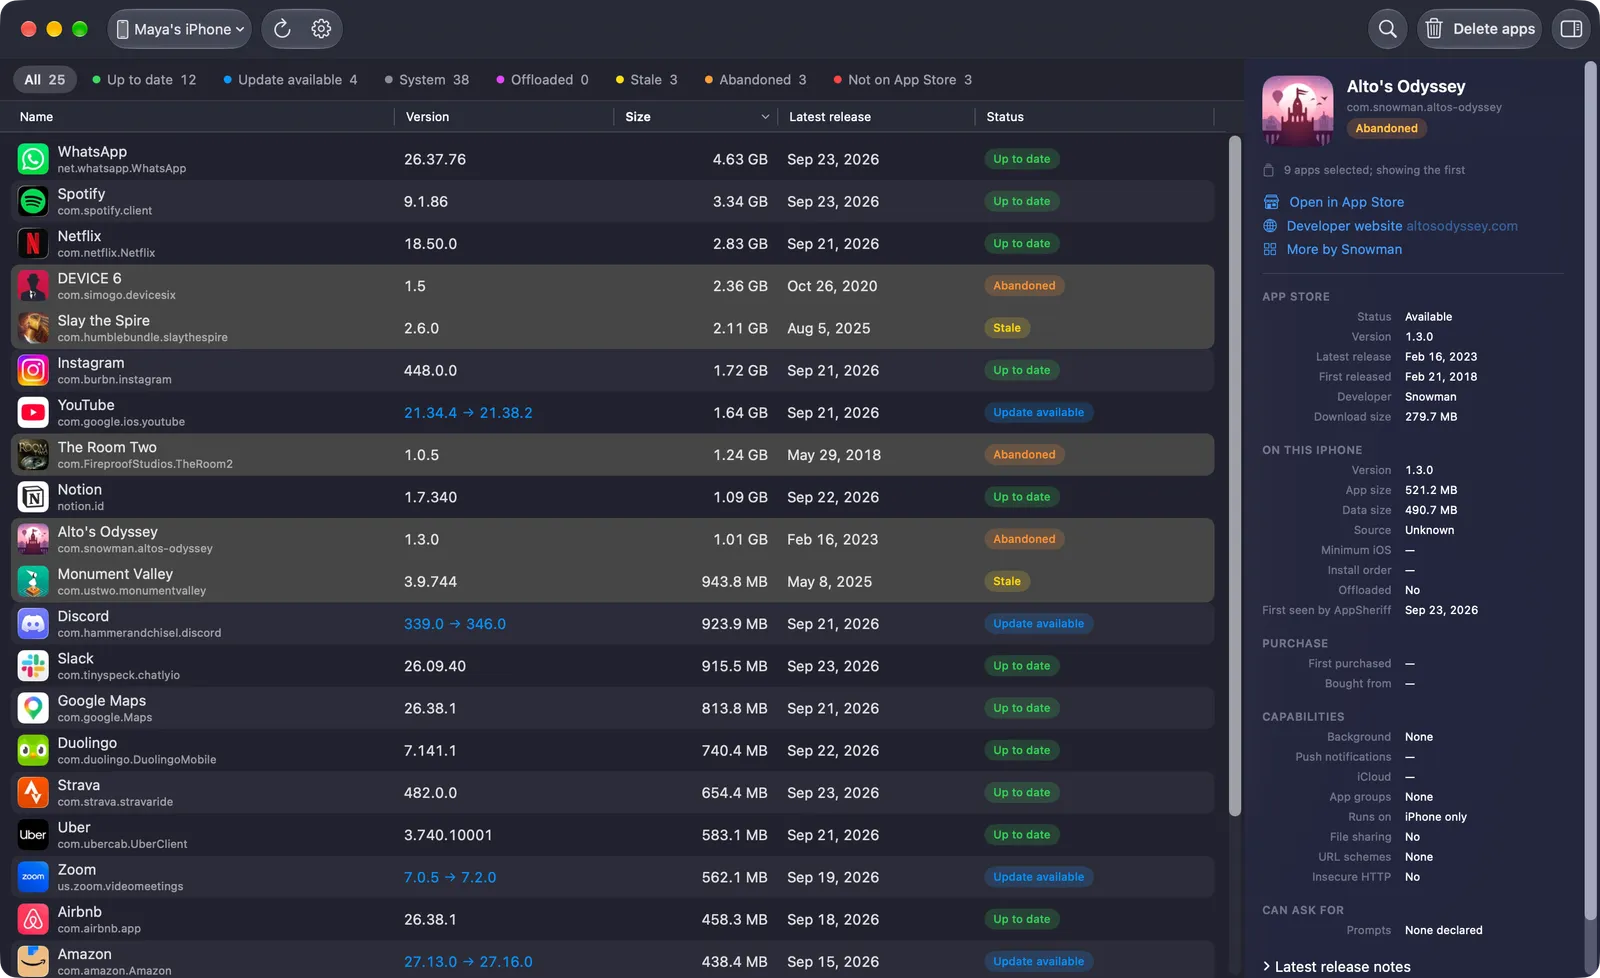Select the System 38 filter tab

(x=427, y=80)
